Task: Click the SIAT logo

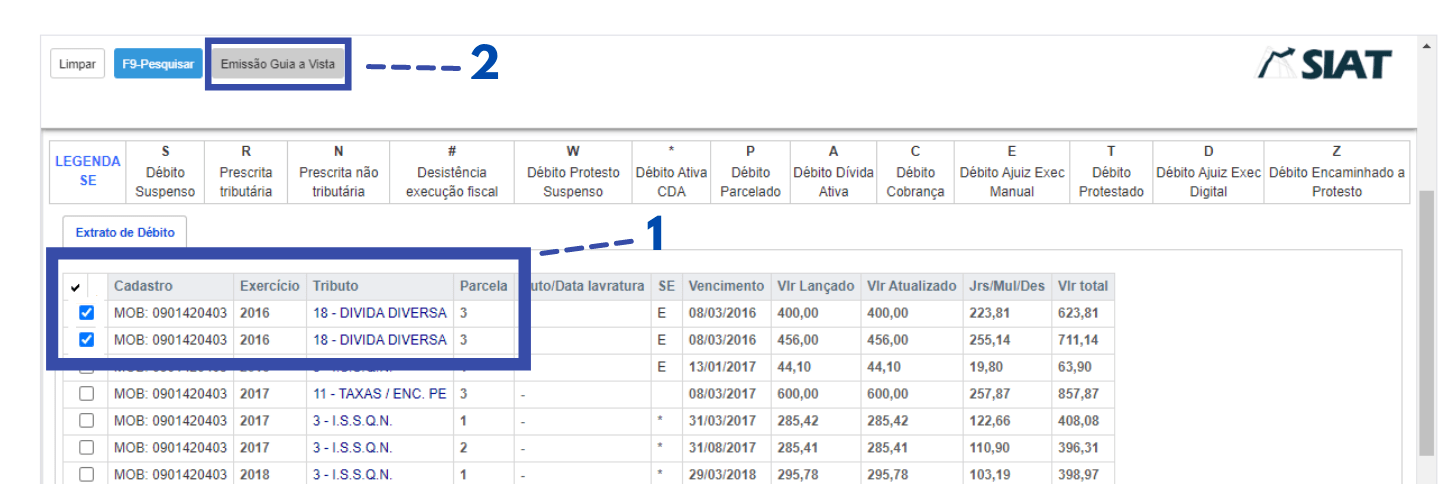Action: pos(1324,64)
